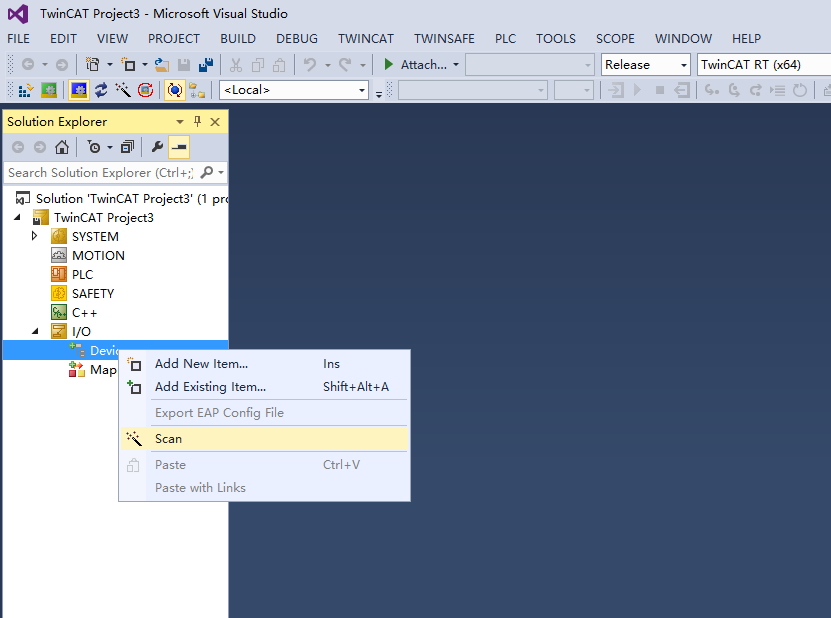Select the SAFETY tree item
This screenshot has width=831, height=618.
pyautogui.click(x=93, y=294)
